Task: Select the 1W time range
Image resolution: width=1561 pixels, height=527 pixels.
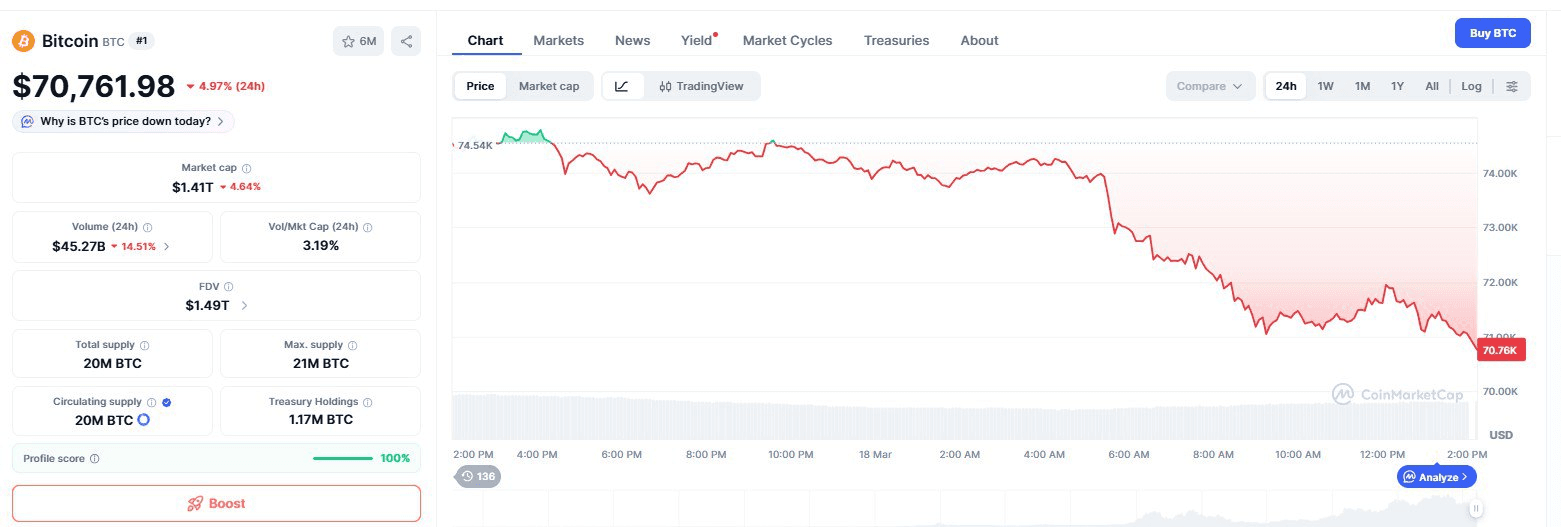Action: [1325, 86]
